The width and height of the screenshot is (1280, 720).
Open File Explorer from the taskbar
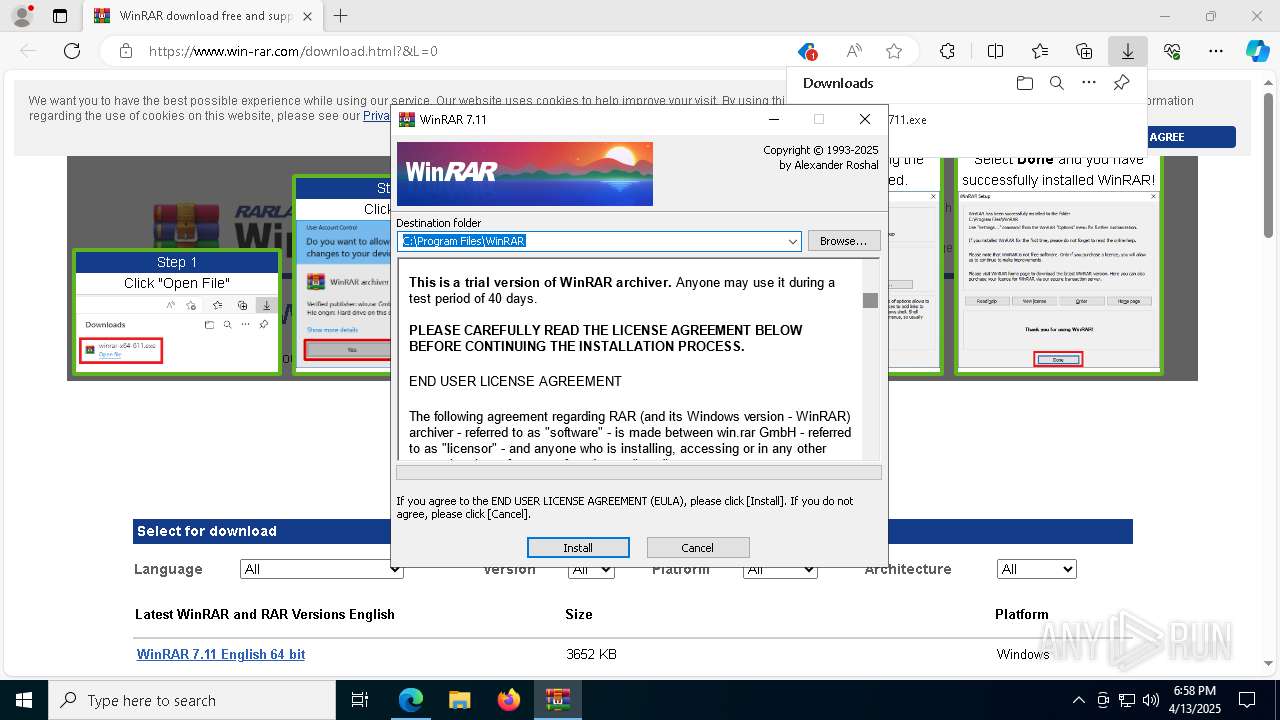click(459, 700)
